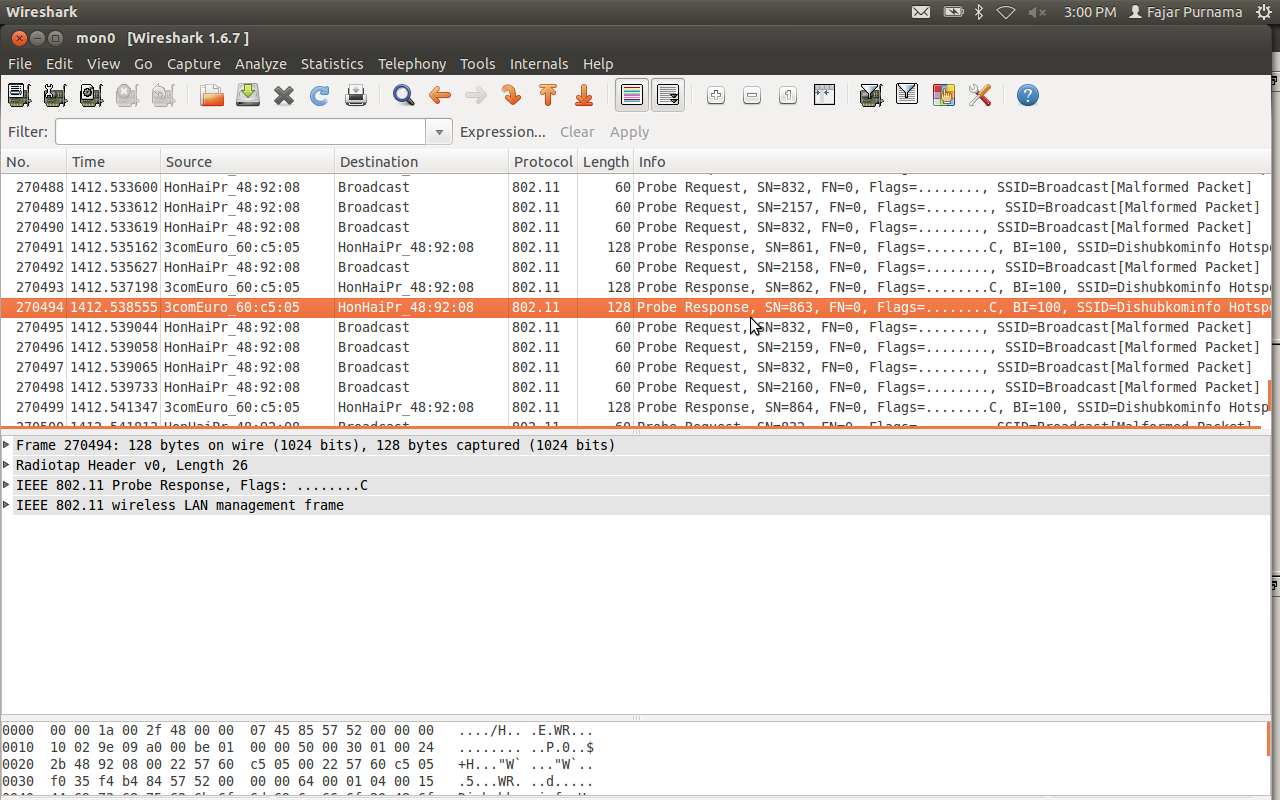Print packets with the printer icon
This screenshot has height=800, width=1280.
[356, 95]
